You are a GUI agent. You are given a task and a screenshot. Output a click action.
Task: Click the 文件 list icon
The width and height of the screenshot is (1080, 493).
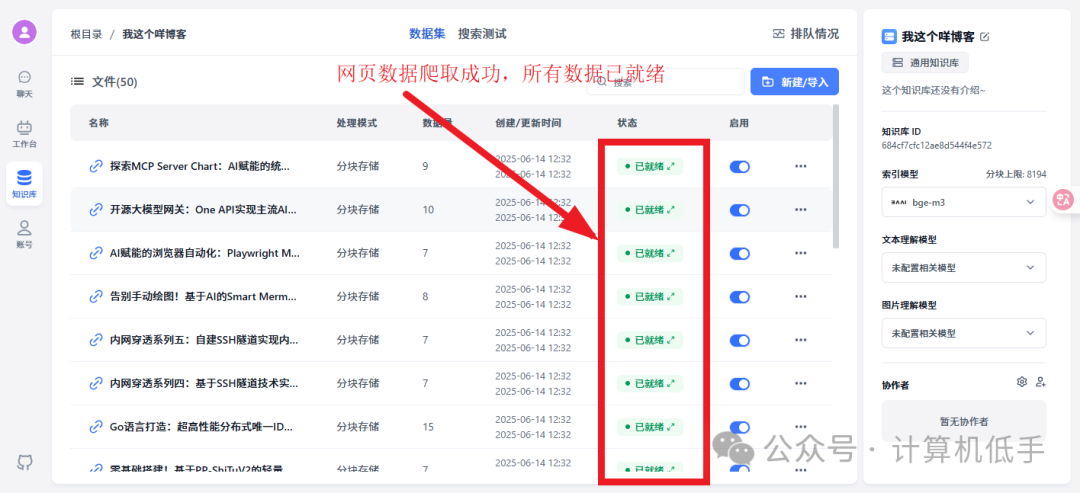click(77, 82)
